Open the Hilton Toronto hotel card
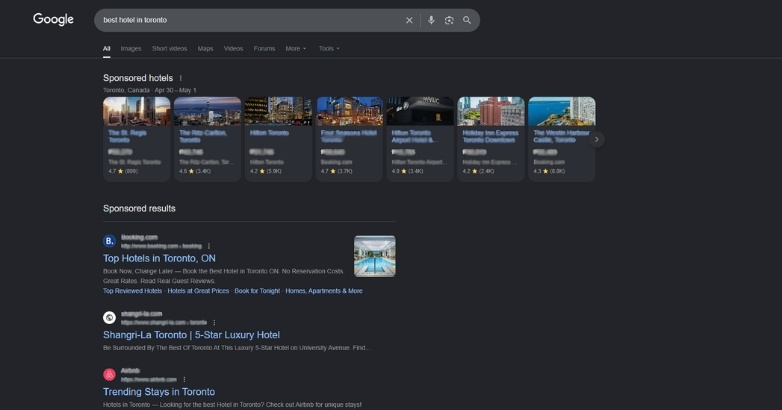 (x=278, y=139)
